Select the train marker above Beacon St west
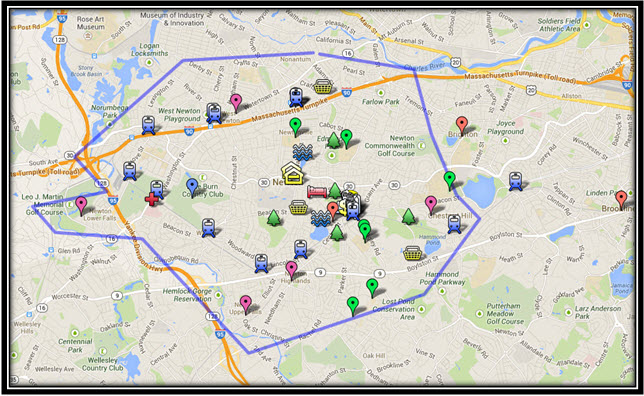This screenshot has height=396, width=644. click(x=209, y=228)
